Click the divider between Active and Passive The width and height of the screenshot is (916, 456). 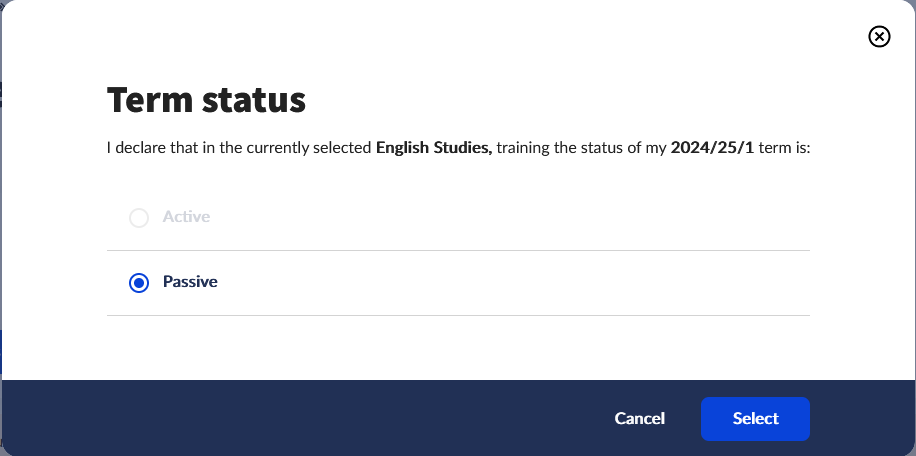point(458,250)
